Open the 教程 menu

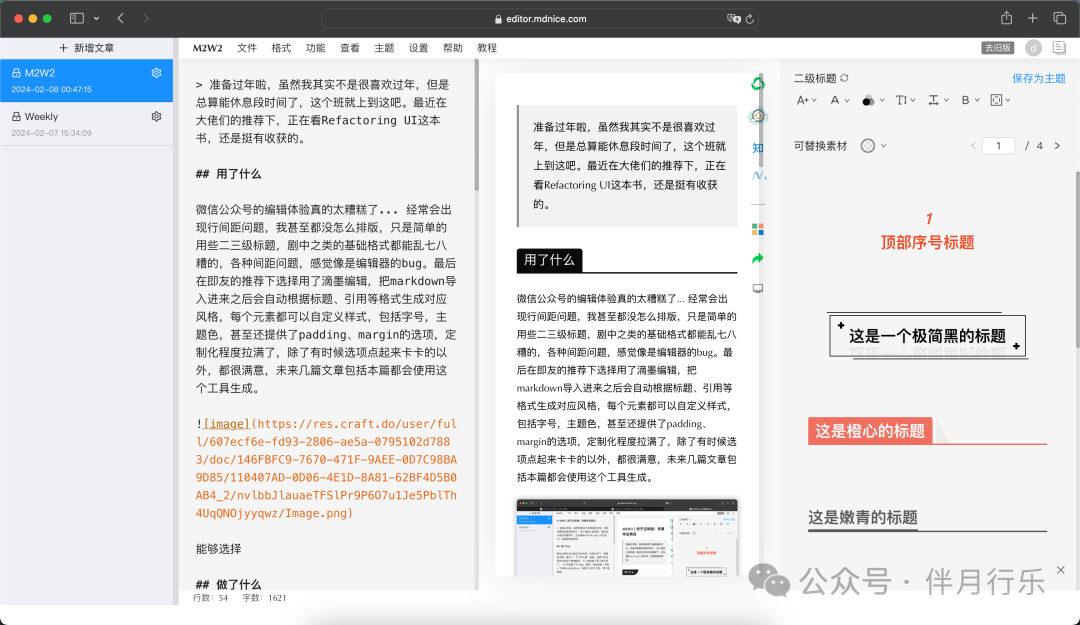click(487, 48)
